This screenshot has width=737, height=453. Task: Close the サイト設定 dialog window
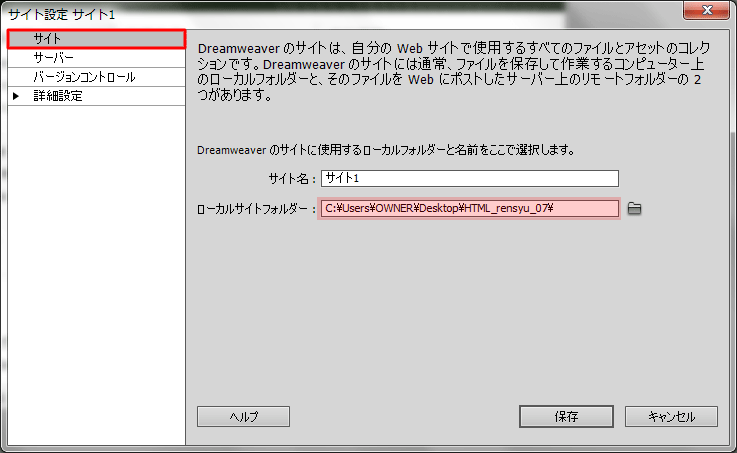pos(706,10)
